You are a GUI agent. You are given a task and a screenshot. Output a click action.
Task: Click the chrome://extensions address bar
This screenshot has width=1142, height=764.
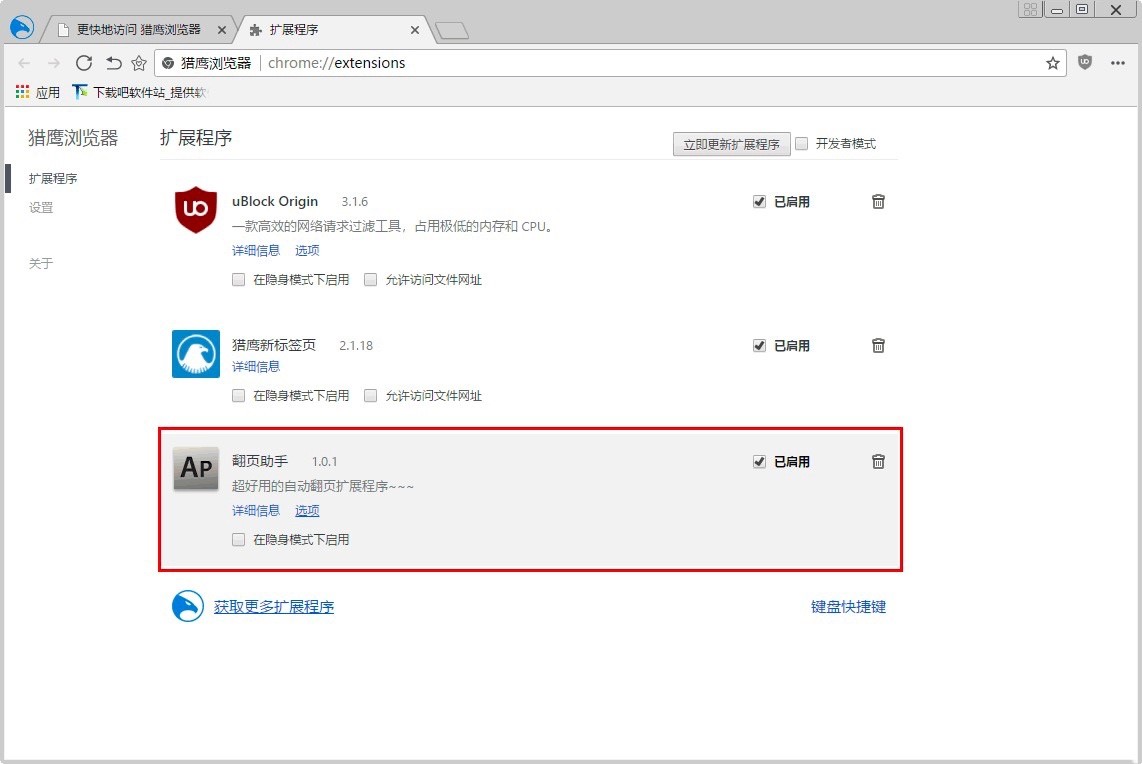click(610, 63)
